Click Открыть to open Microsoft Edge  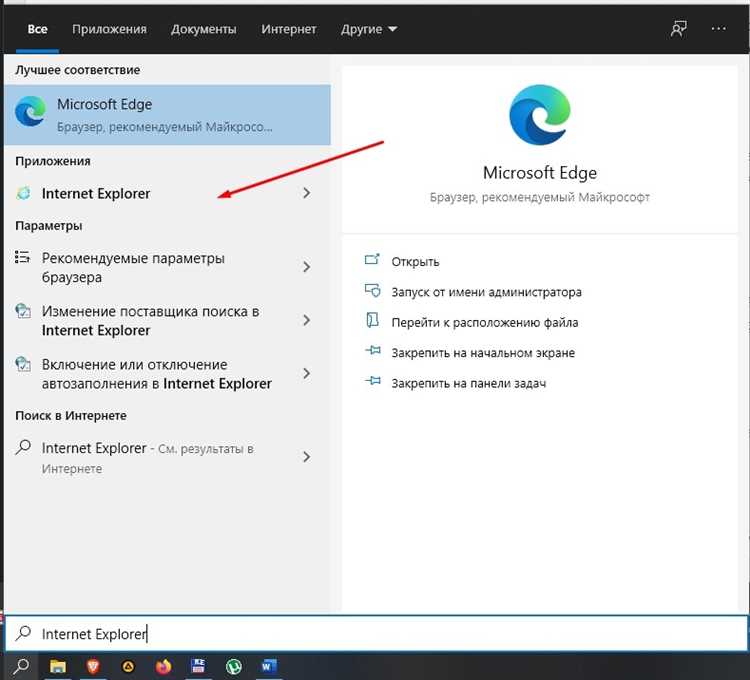[415, 261]
